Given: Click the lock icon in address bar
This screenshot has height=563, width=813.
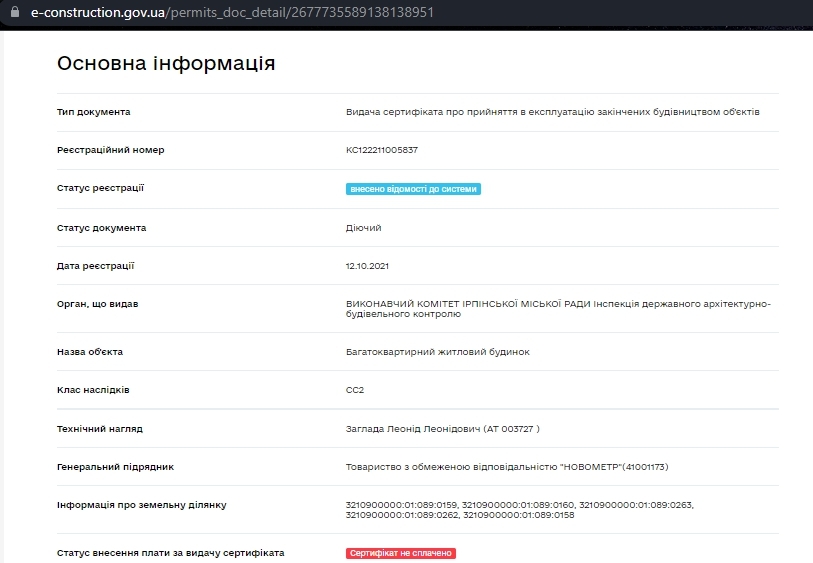Looking at the screenshot, I should [15, 11].
